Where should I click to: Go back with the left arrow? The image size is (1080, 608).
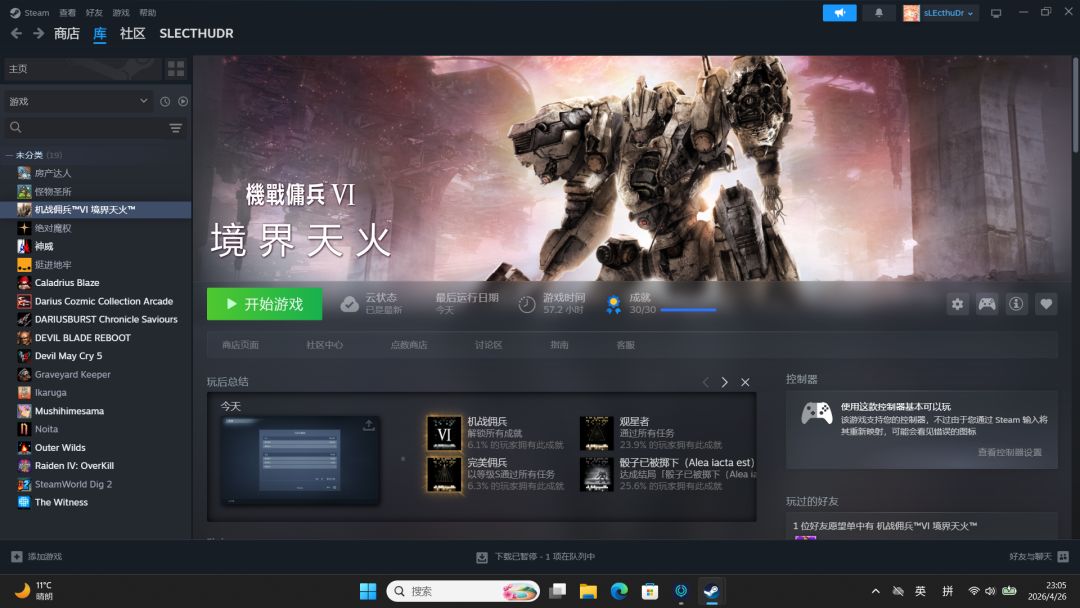point(17,33)
